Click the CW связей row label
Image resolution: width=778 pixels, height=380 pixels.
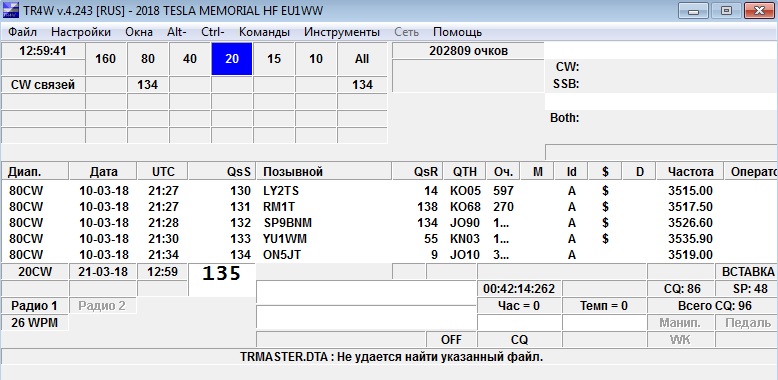[43, 85]
